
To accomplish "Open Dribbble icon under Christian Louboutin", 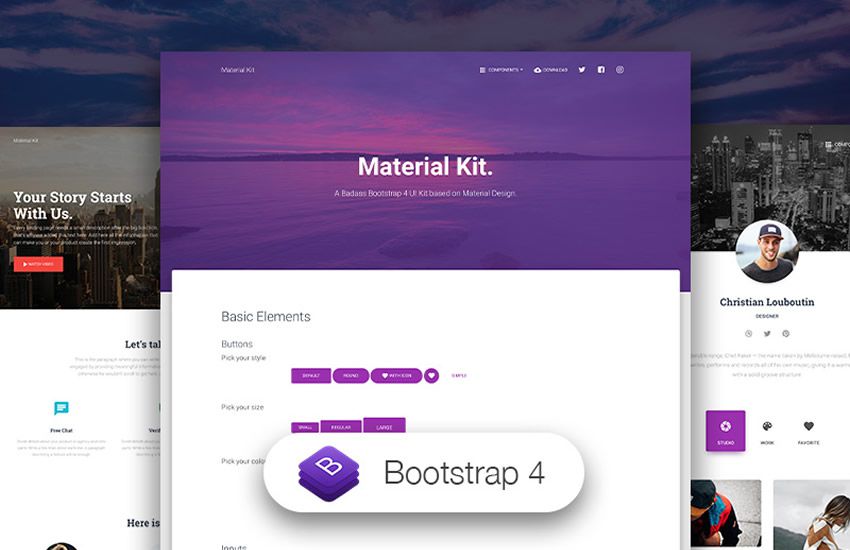I will [x=748, y=333].
